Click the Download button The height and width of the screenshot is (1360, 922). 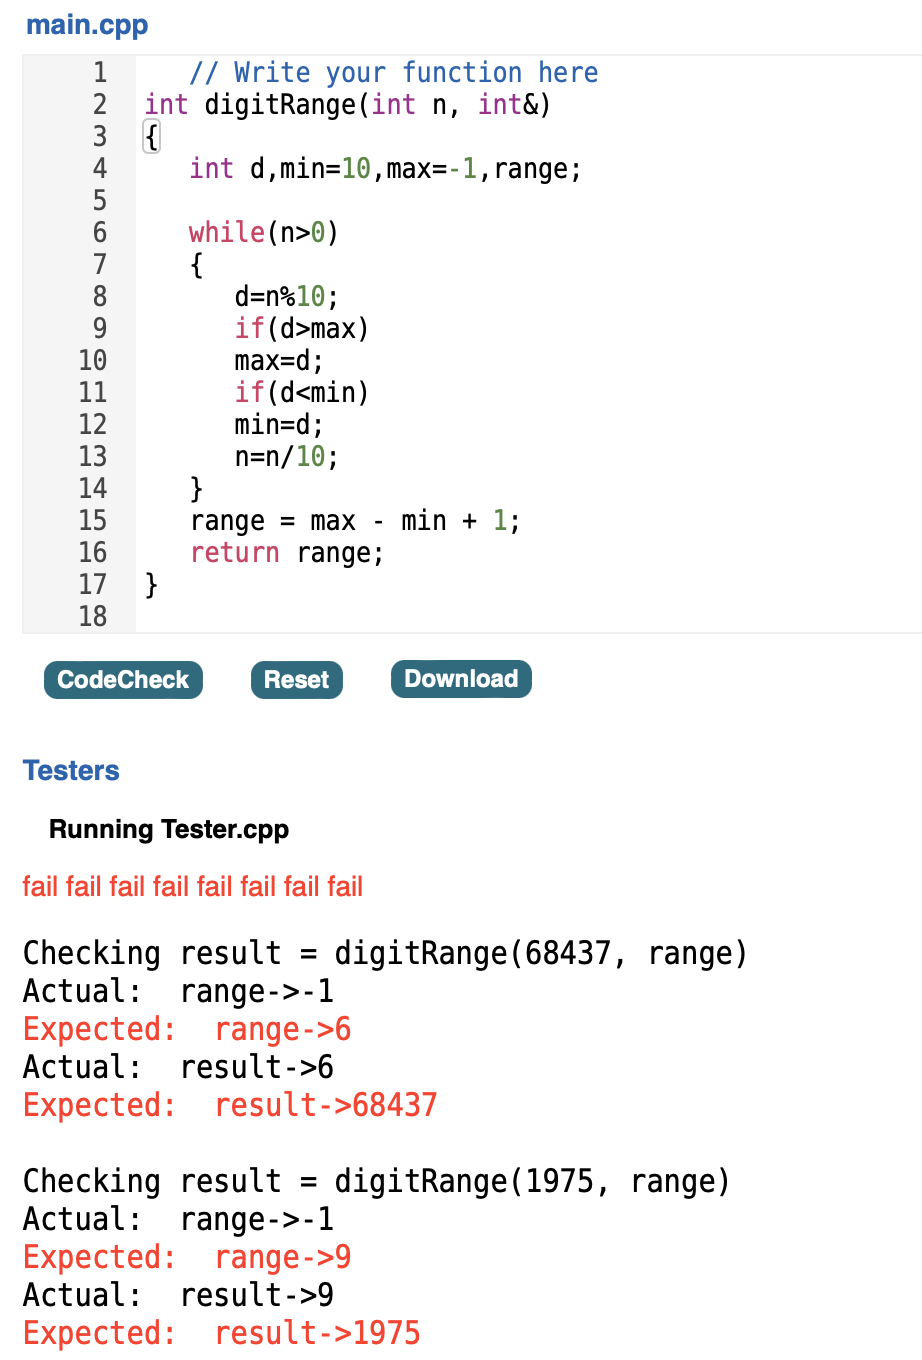[x=461, y=679]
